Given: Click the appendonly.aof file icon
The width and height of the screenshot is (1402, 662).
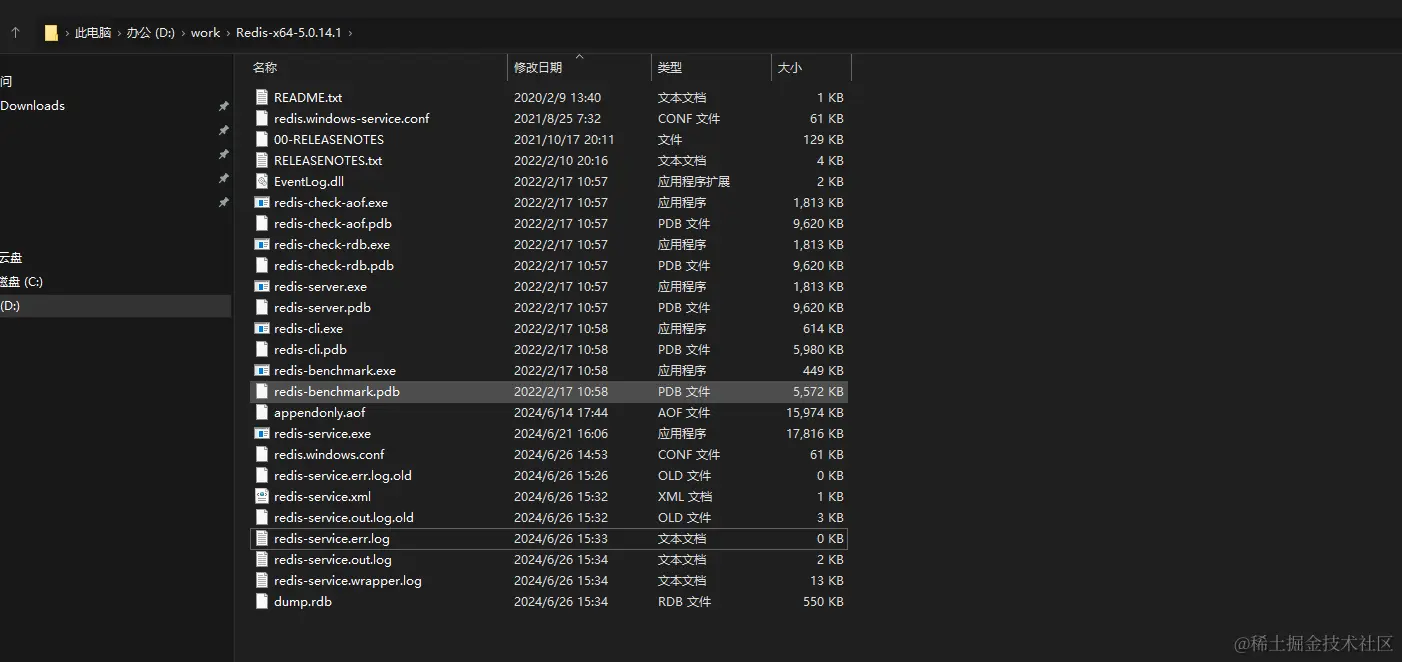Looking at the screenshot, I should tap(262, 412).
